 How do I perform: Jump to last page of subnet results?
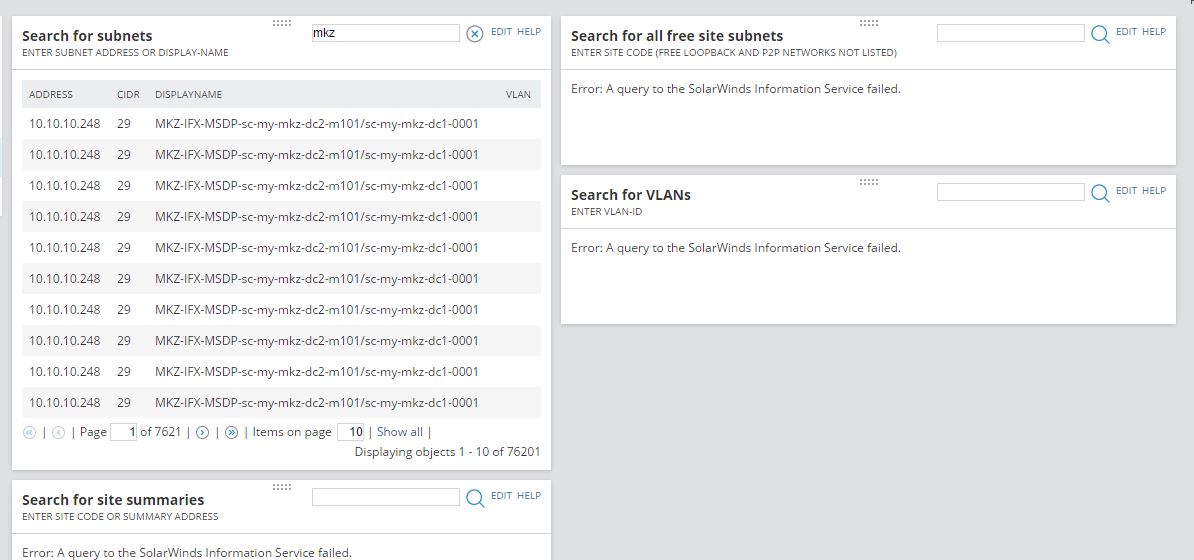click(x=231, y=433)
